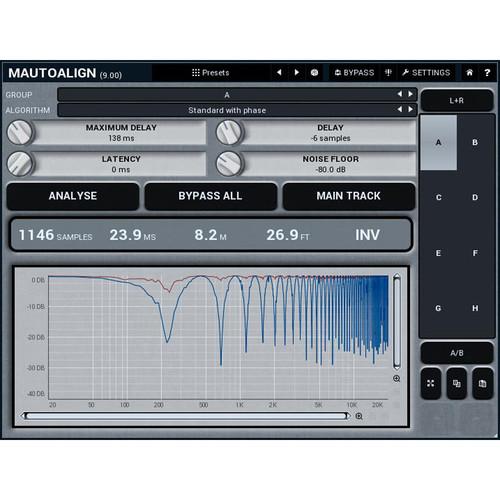Screen dimensions: 500x500
Task: Click the 8.2 M distance readout
Action: pos(211,235)
